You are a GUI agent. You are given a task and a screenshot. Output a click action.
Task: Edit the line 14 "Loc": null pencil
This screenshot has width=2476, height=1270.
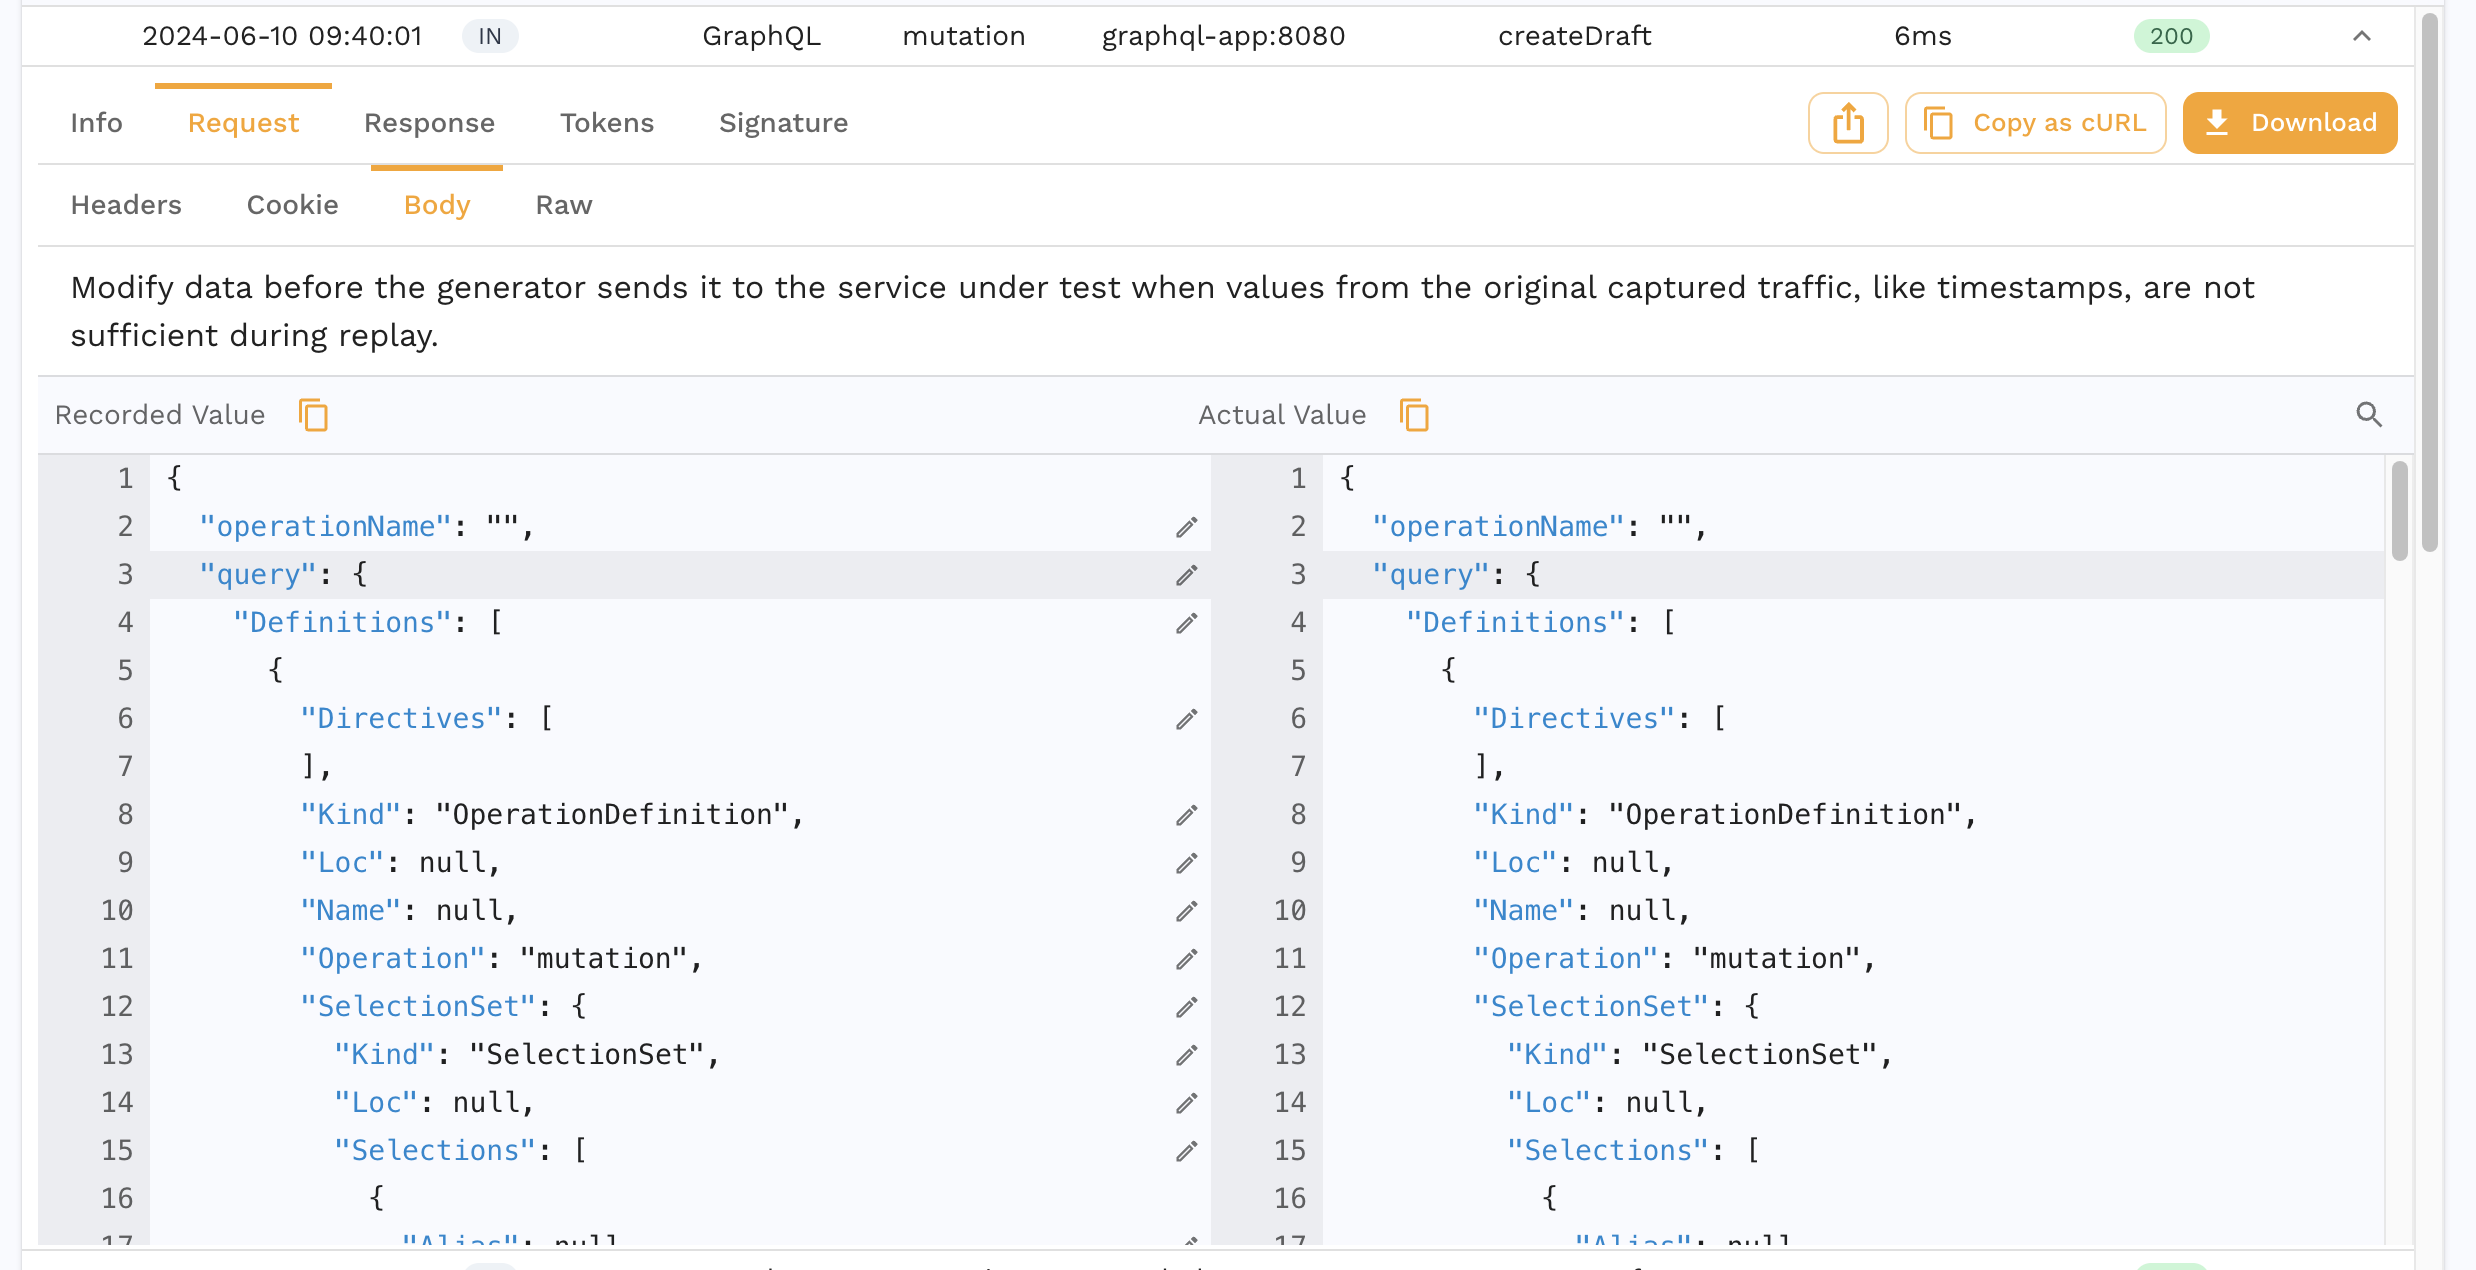click(x=1187, y=1103)
